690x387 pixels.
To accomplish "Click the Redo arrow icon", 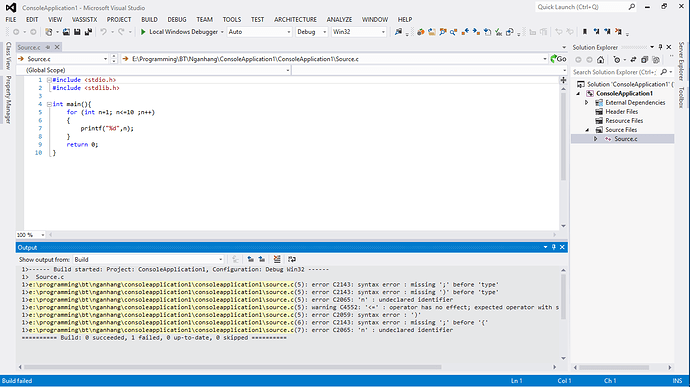I will 121,32.
